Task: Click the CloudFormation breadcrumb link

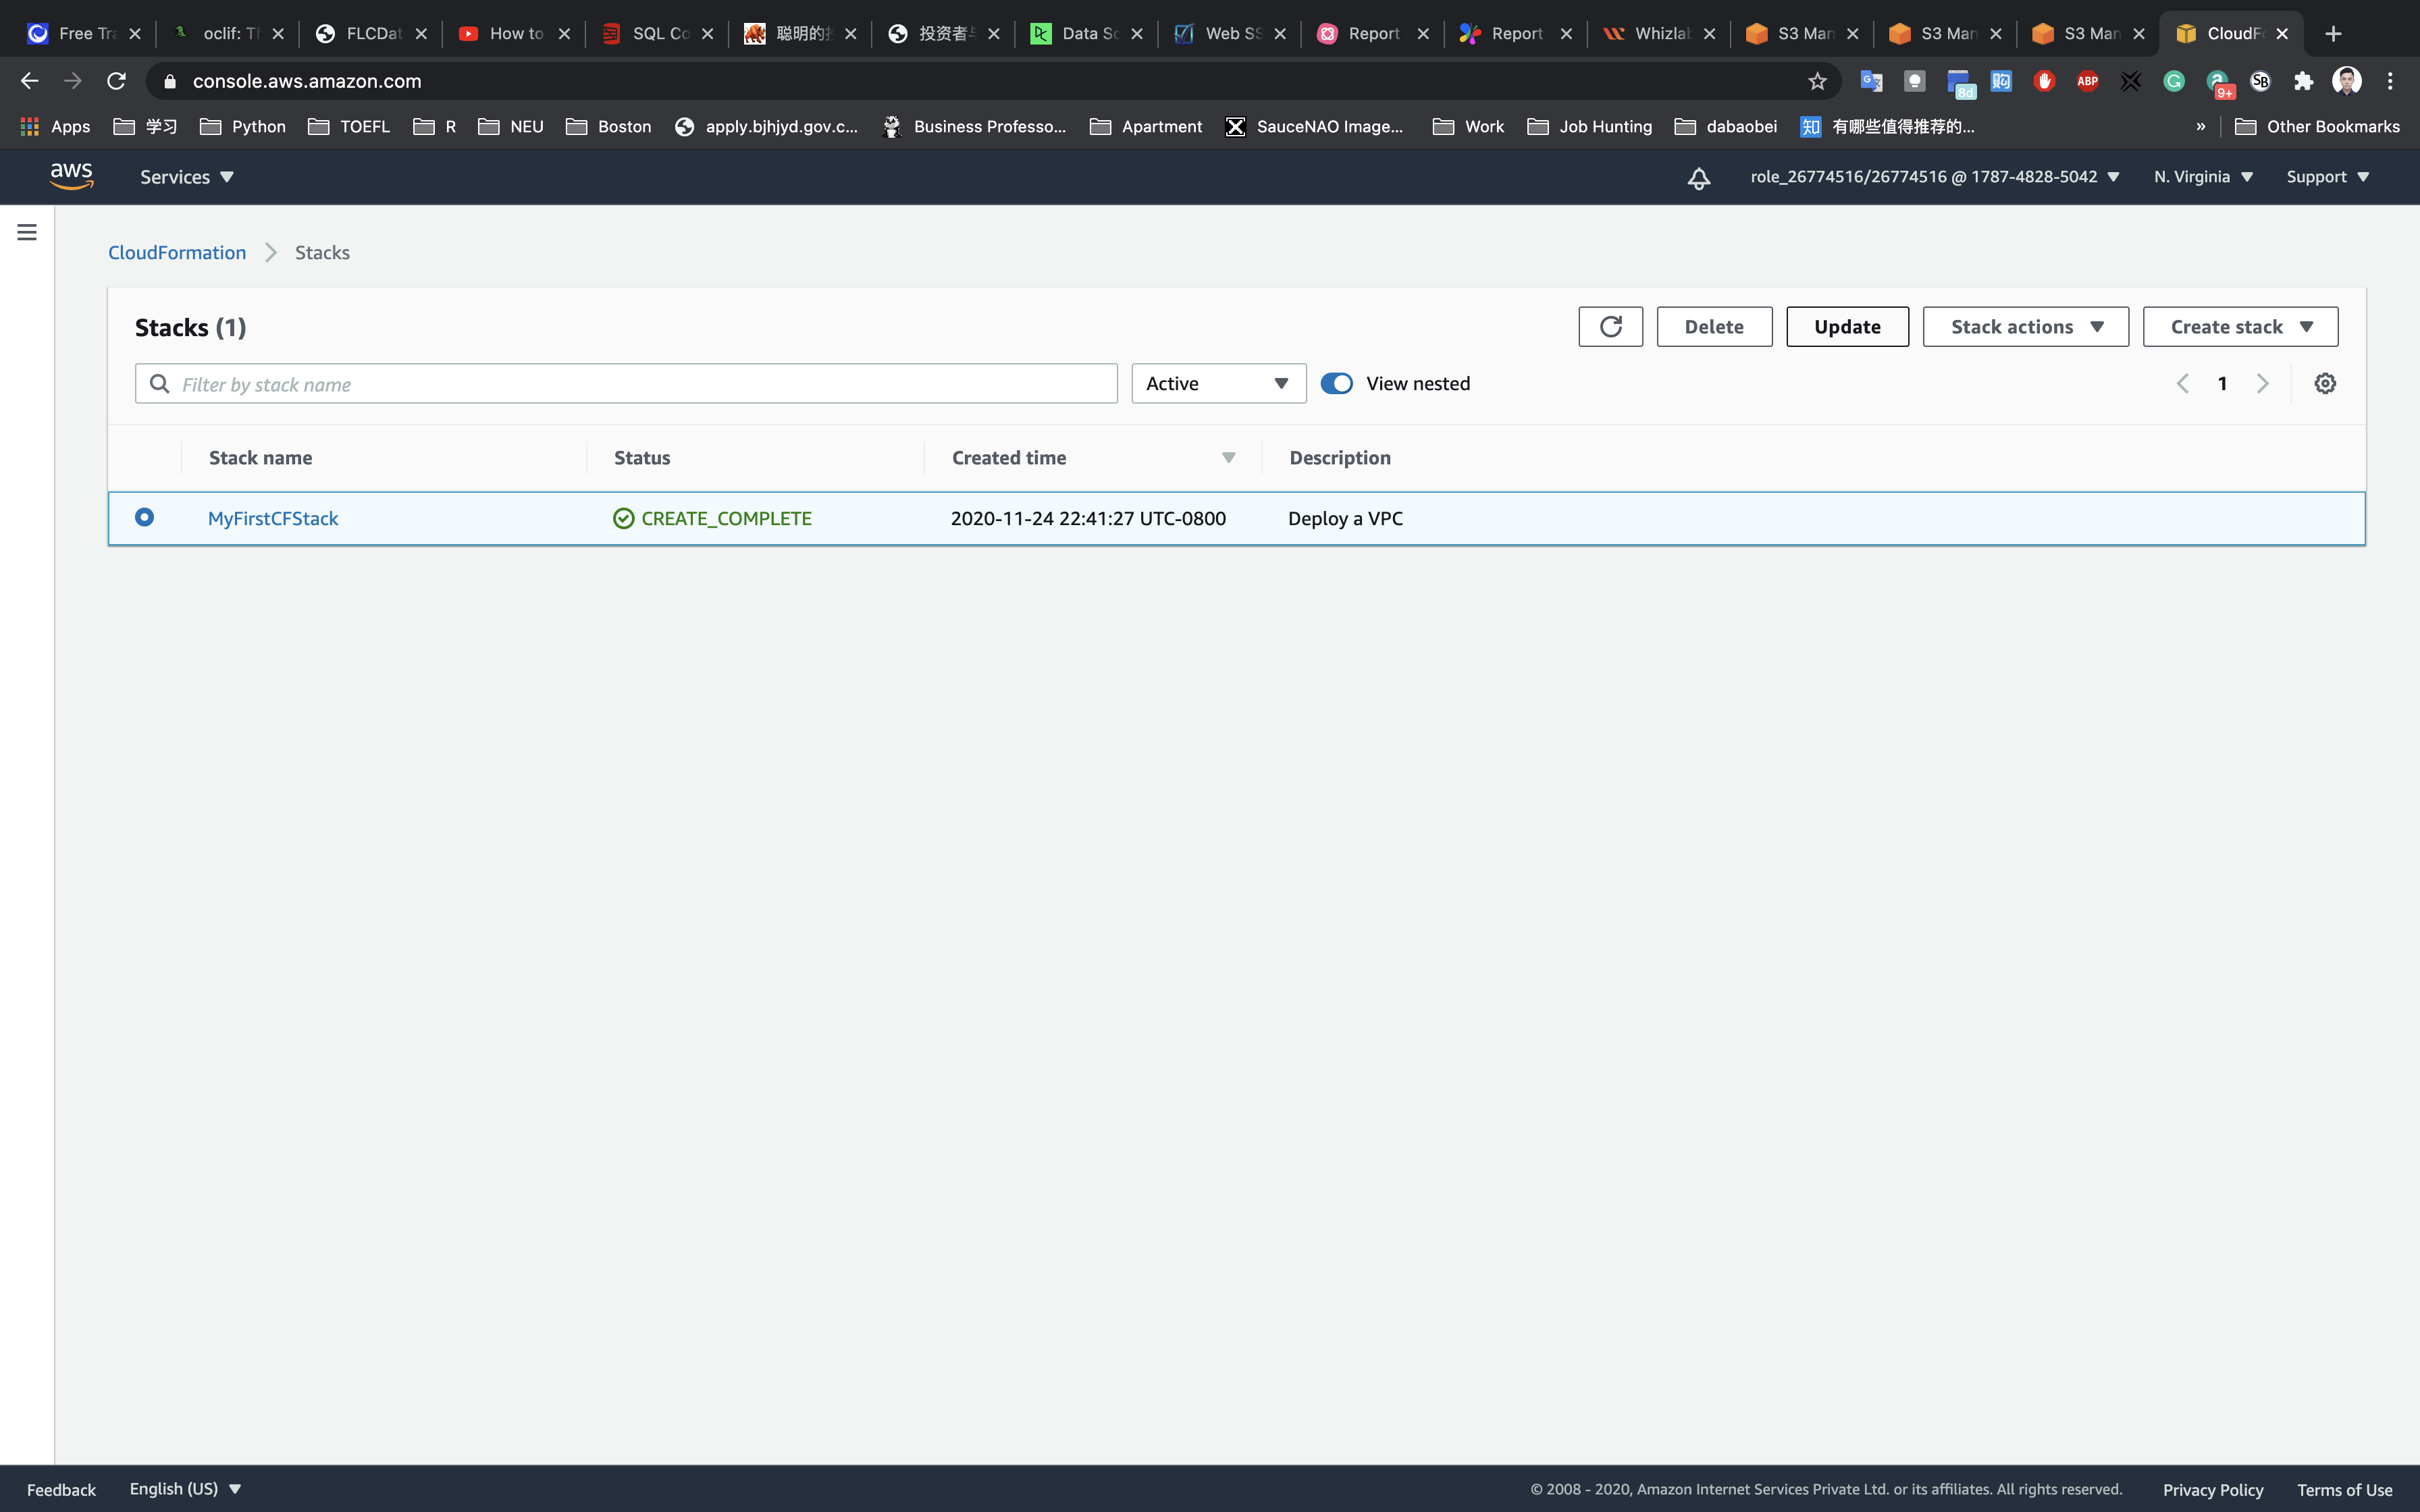Action: [177, 253]
